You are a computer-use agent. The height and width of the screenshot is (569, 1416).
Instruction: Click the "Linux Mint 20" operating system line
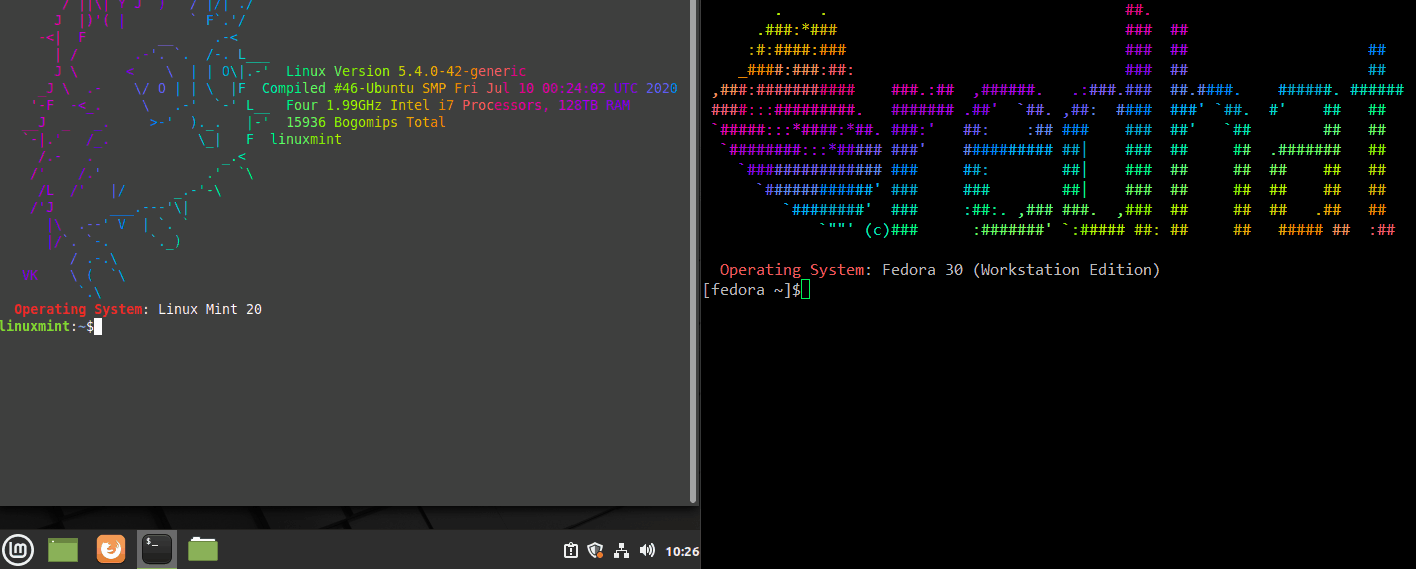[209, 309]
